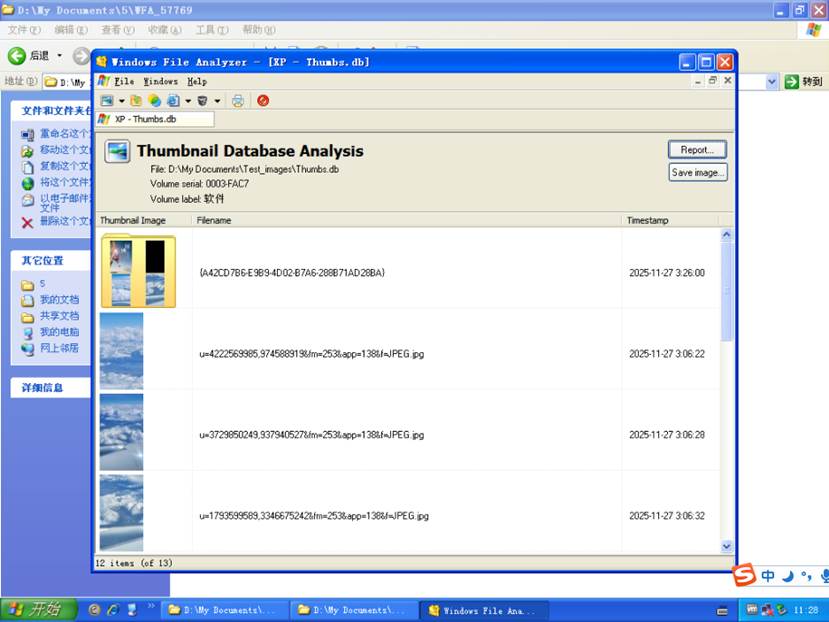Open the 工具 menu in Explorer window
This screenshot has width=829, height=622.
212,30
